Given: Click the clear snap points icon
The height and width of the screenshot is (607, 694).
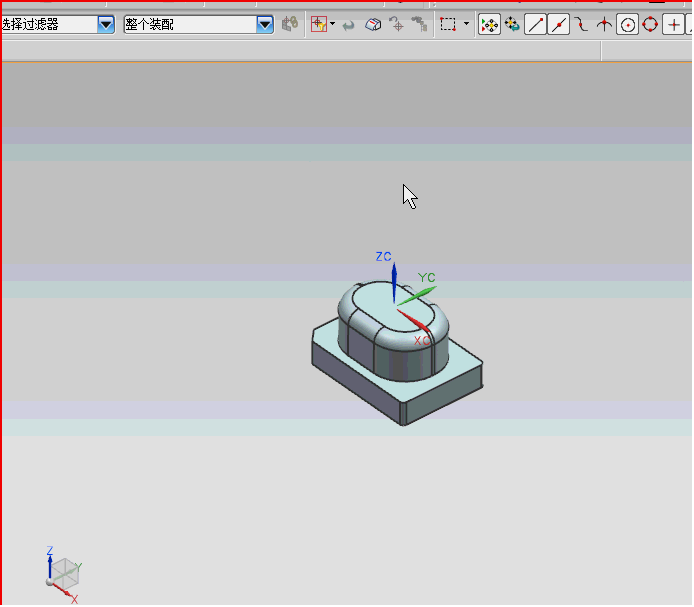Looking at the screenshot, I should 512,24.
